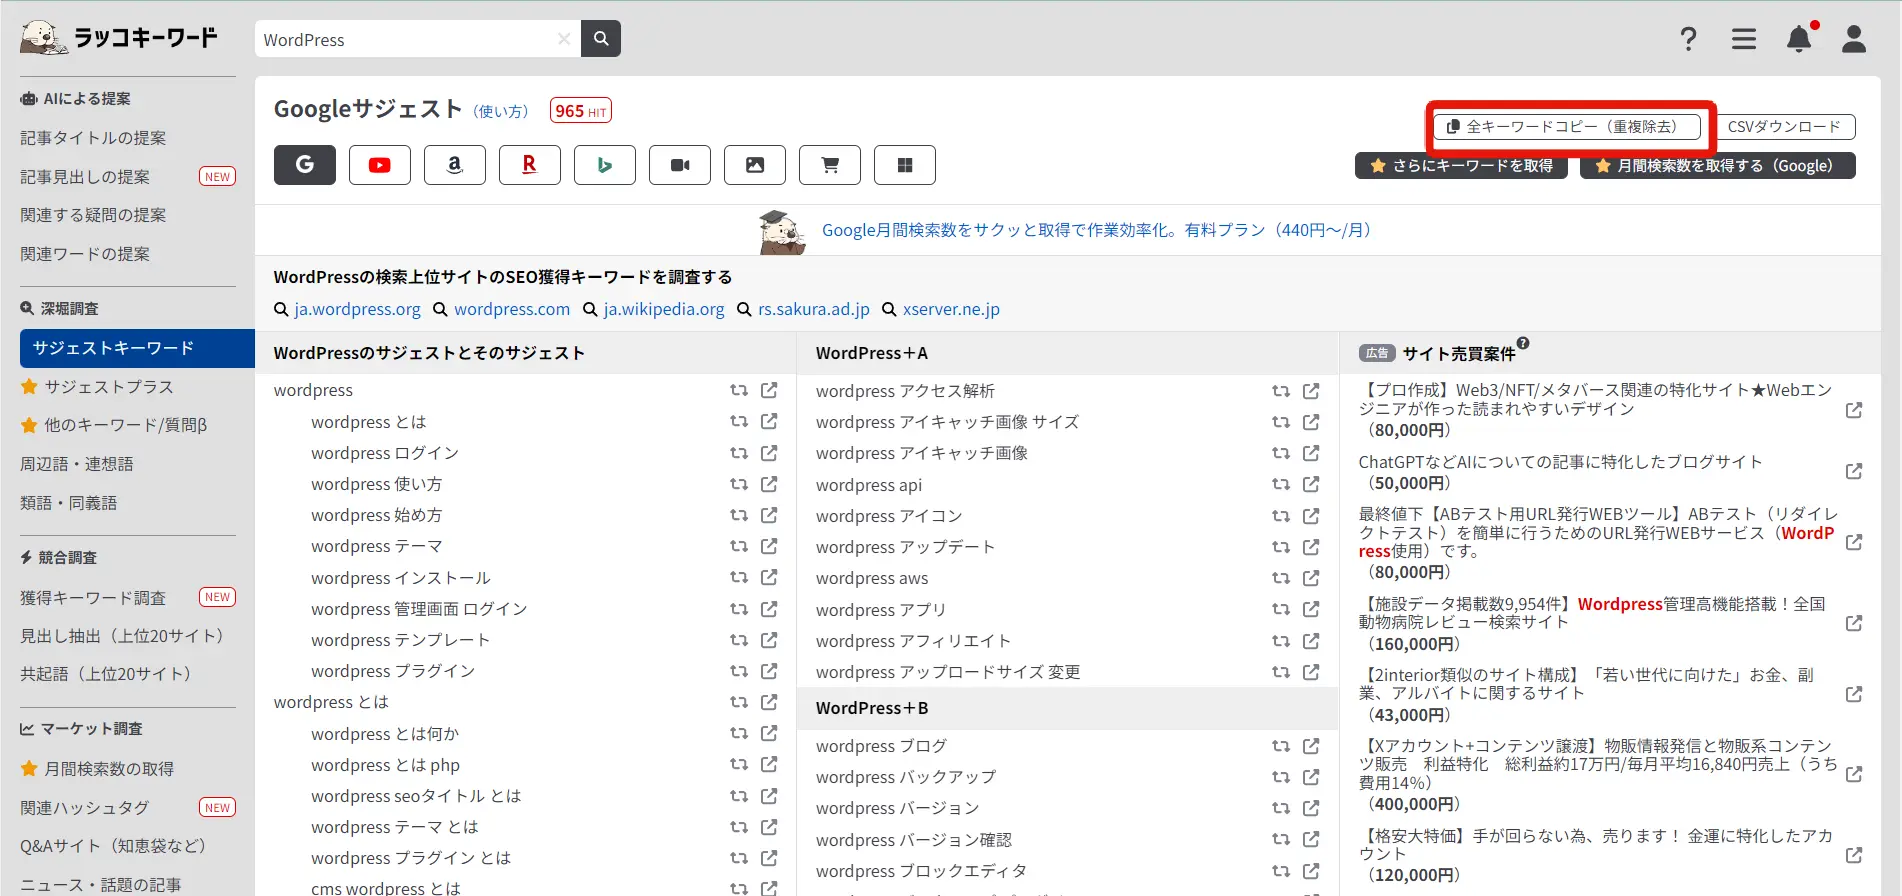Open 記事見出しの提案 in sidebar
The image size is (1902, 896).
(85, 177)
